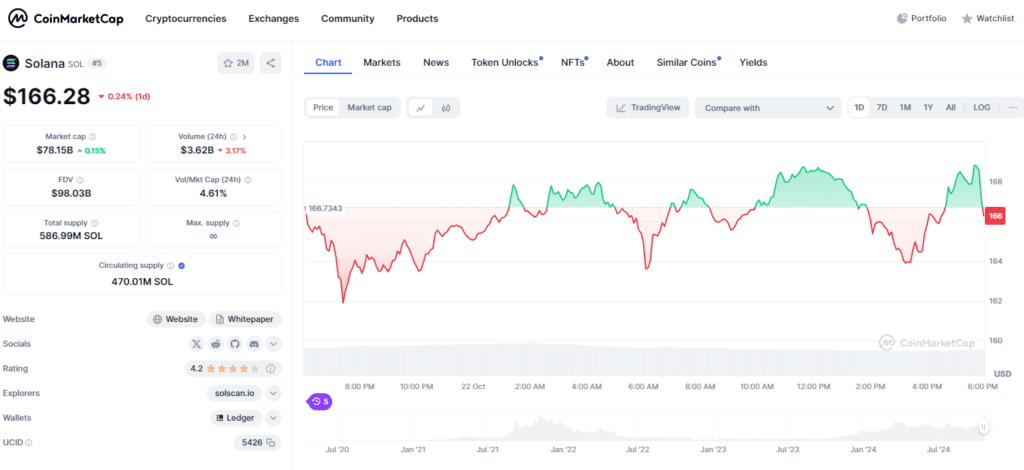
Task: Open the solscan.io explorer link
Action: click(234, 393)
